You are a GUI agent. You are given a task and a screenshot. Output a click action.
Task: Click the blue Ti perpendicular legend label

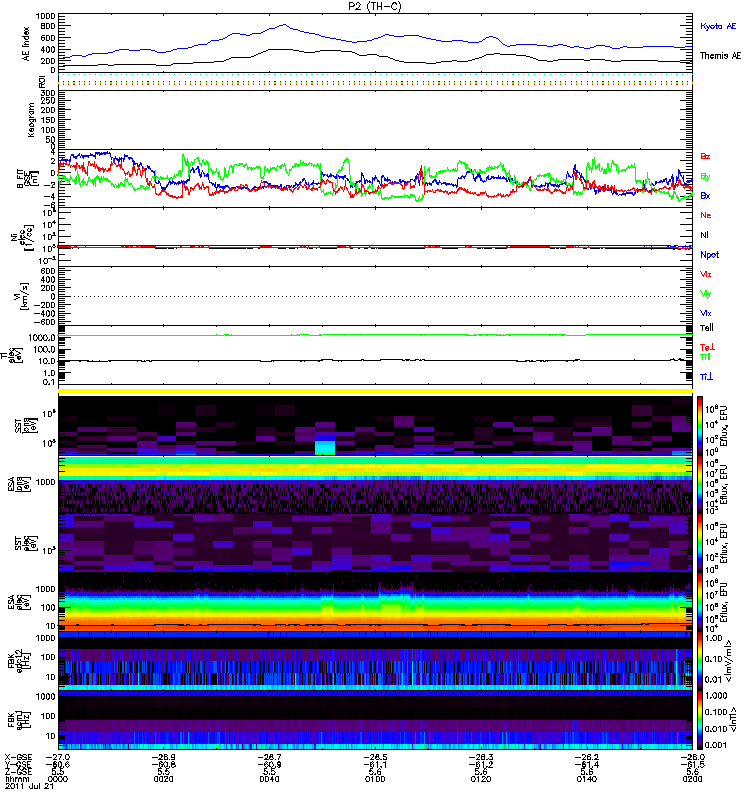706,377
